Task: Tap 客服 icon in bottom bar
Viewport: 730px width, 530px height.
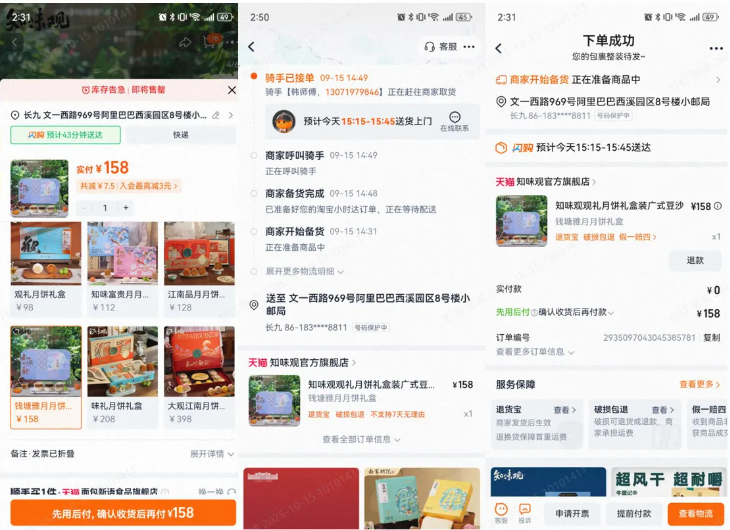Action: click(x=501, y=513)
